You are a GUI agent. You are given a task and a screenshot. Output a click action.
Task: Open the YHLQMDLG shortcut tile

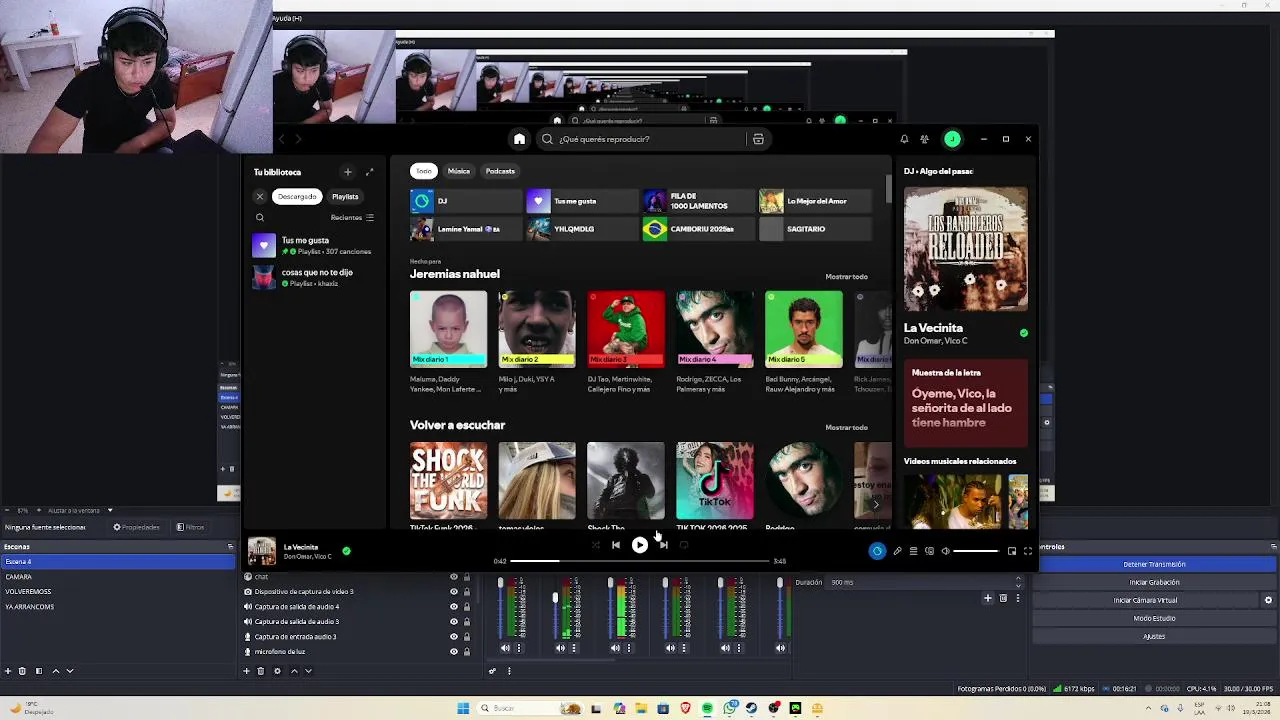(x=581, y=229)
